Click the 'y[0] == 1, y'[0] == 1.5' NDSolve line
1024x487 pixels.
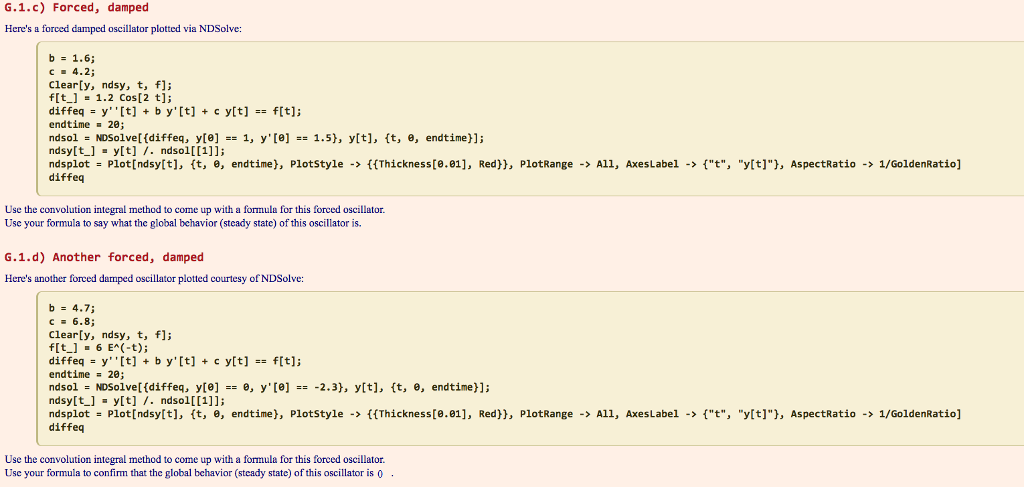[266, 138]
